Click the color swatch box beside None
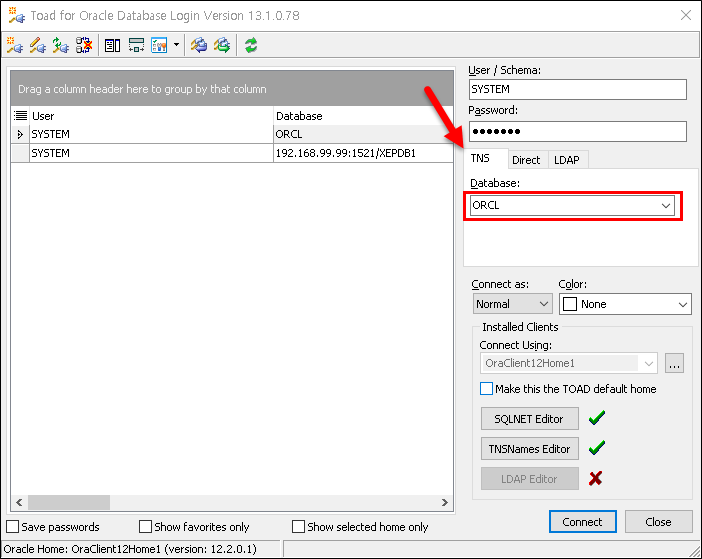The width and height of the screenshot is (702, 559). [x=570, y=304]
